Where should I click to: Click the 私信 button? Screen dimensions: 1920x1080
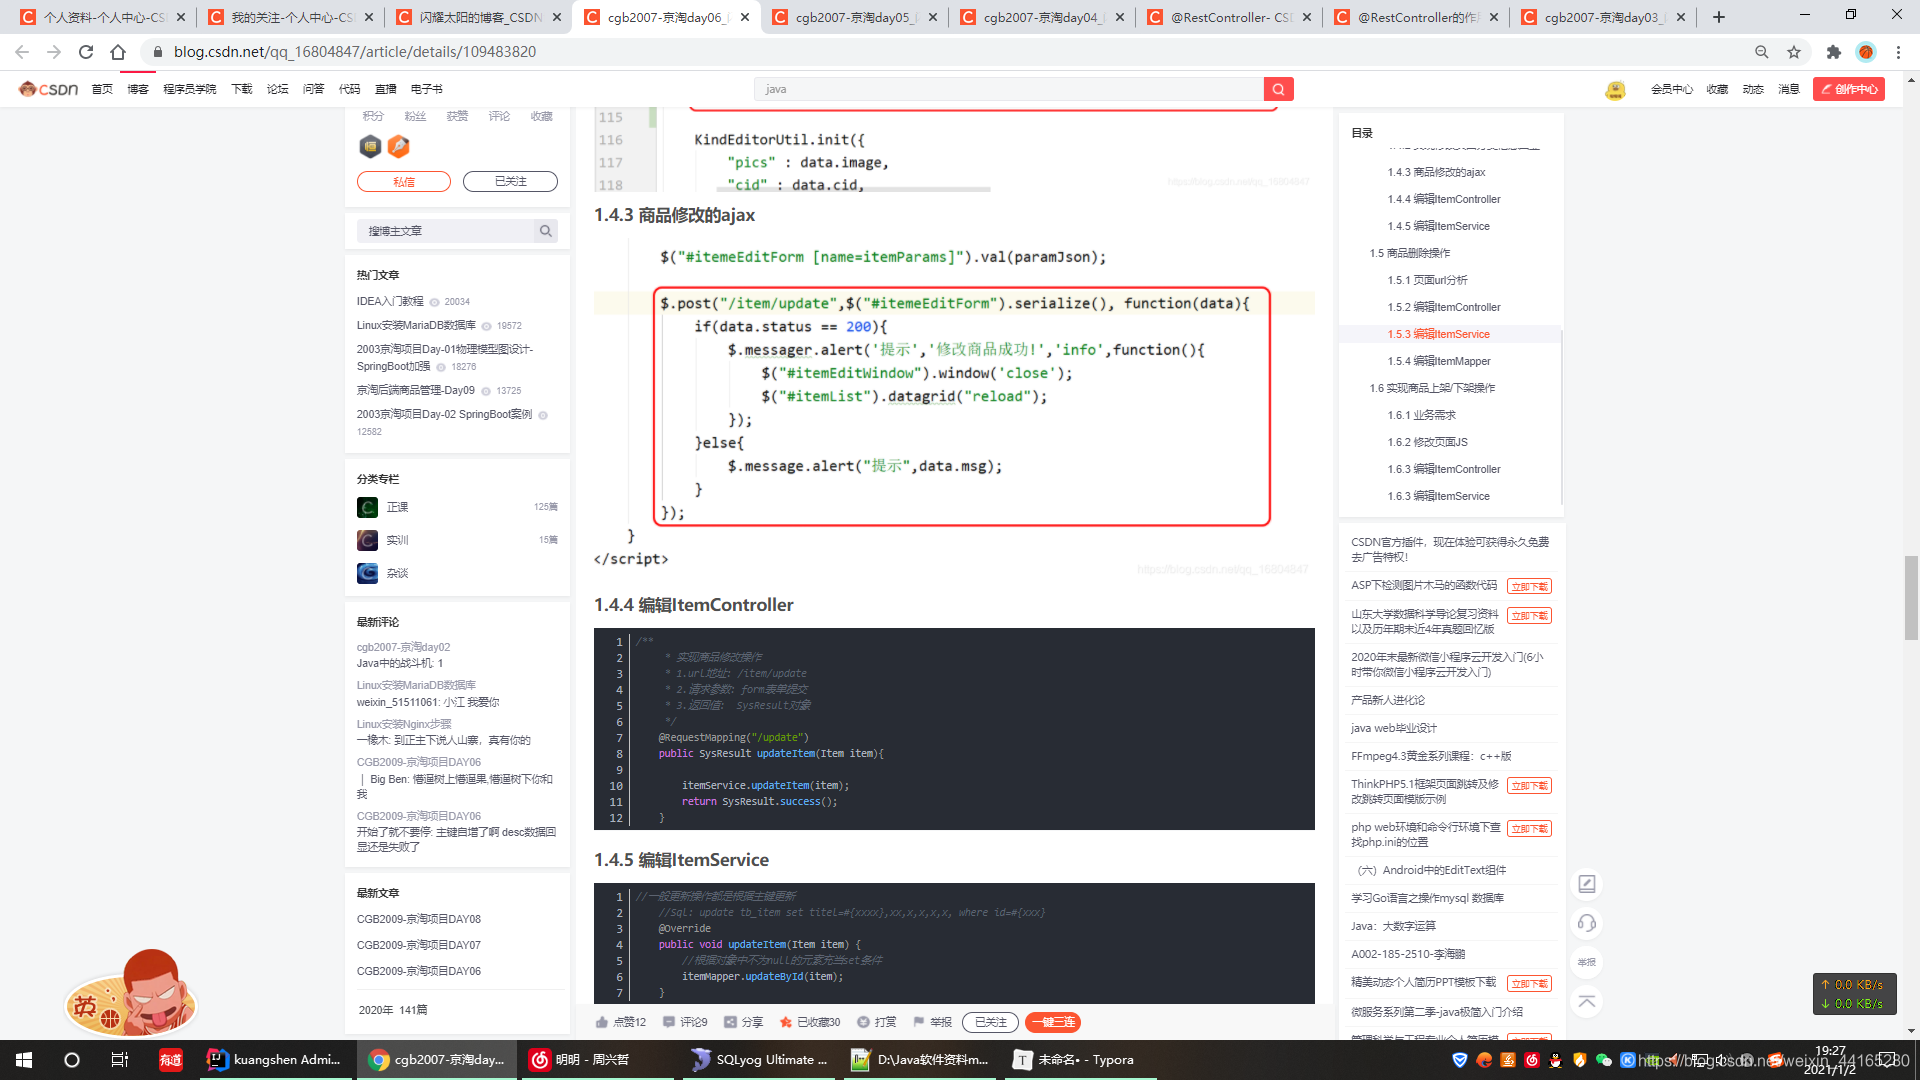coord(404,181)
